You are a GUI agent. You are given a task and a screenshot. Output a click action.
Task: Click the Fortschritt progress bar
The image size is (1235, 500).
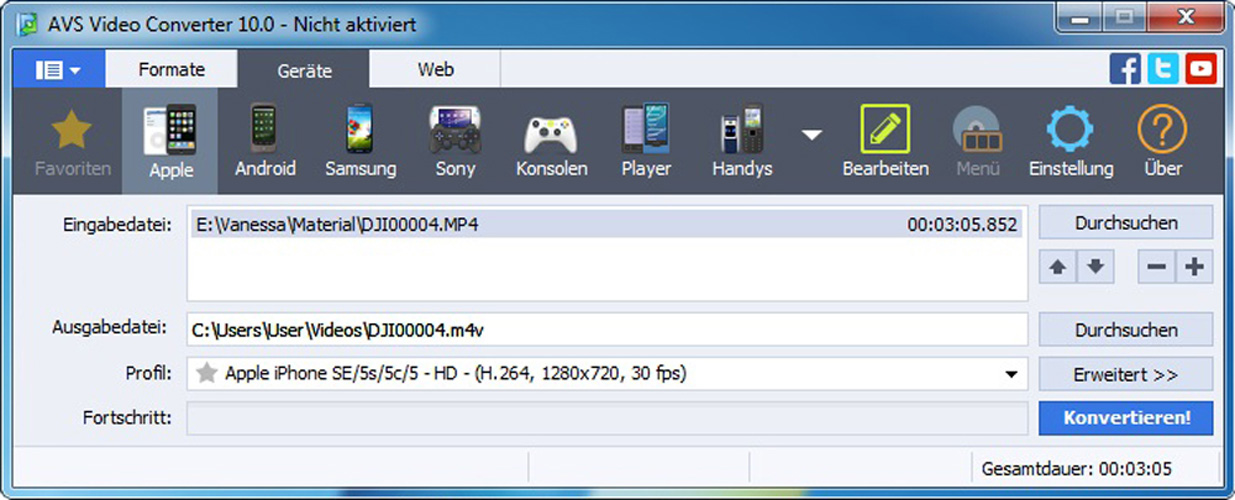click(x=607, y=418)
